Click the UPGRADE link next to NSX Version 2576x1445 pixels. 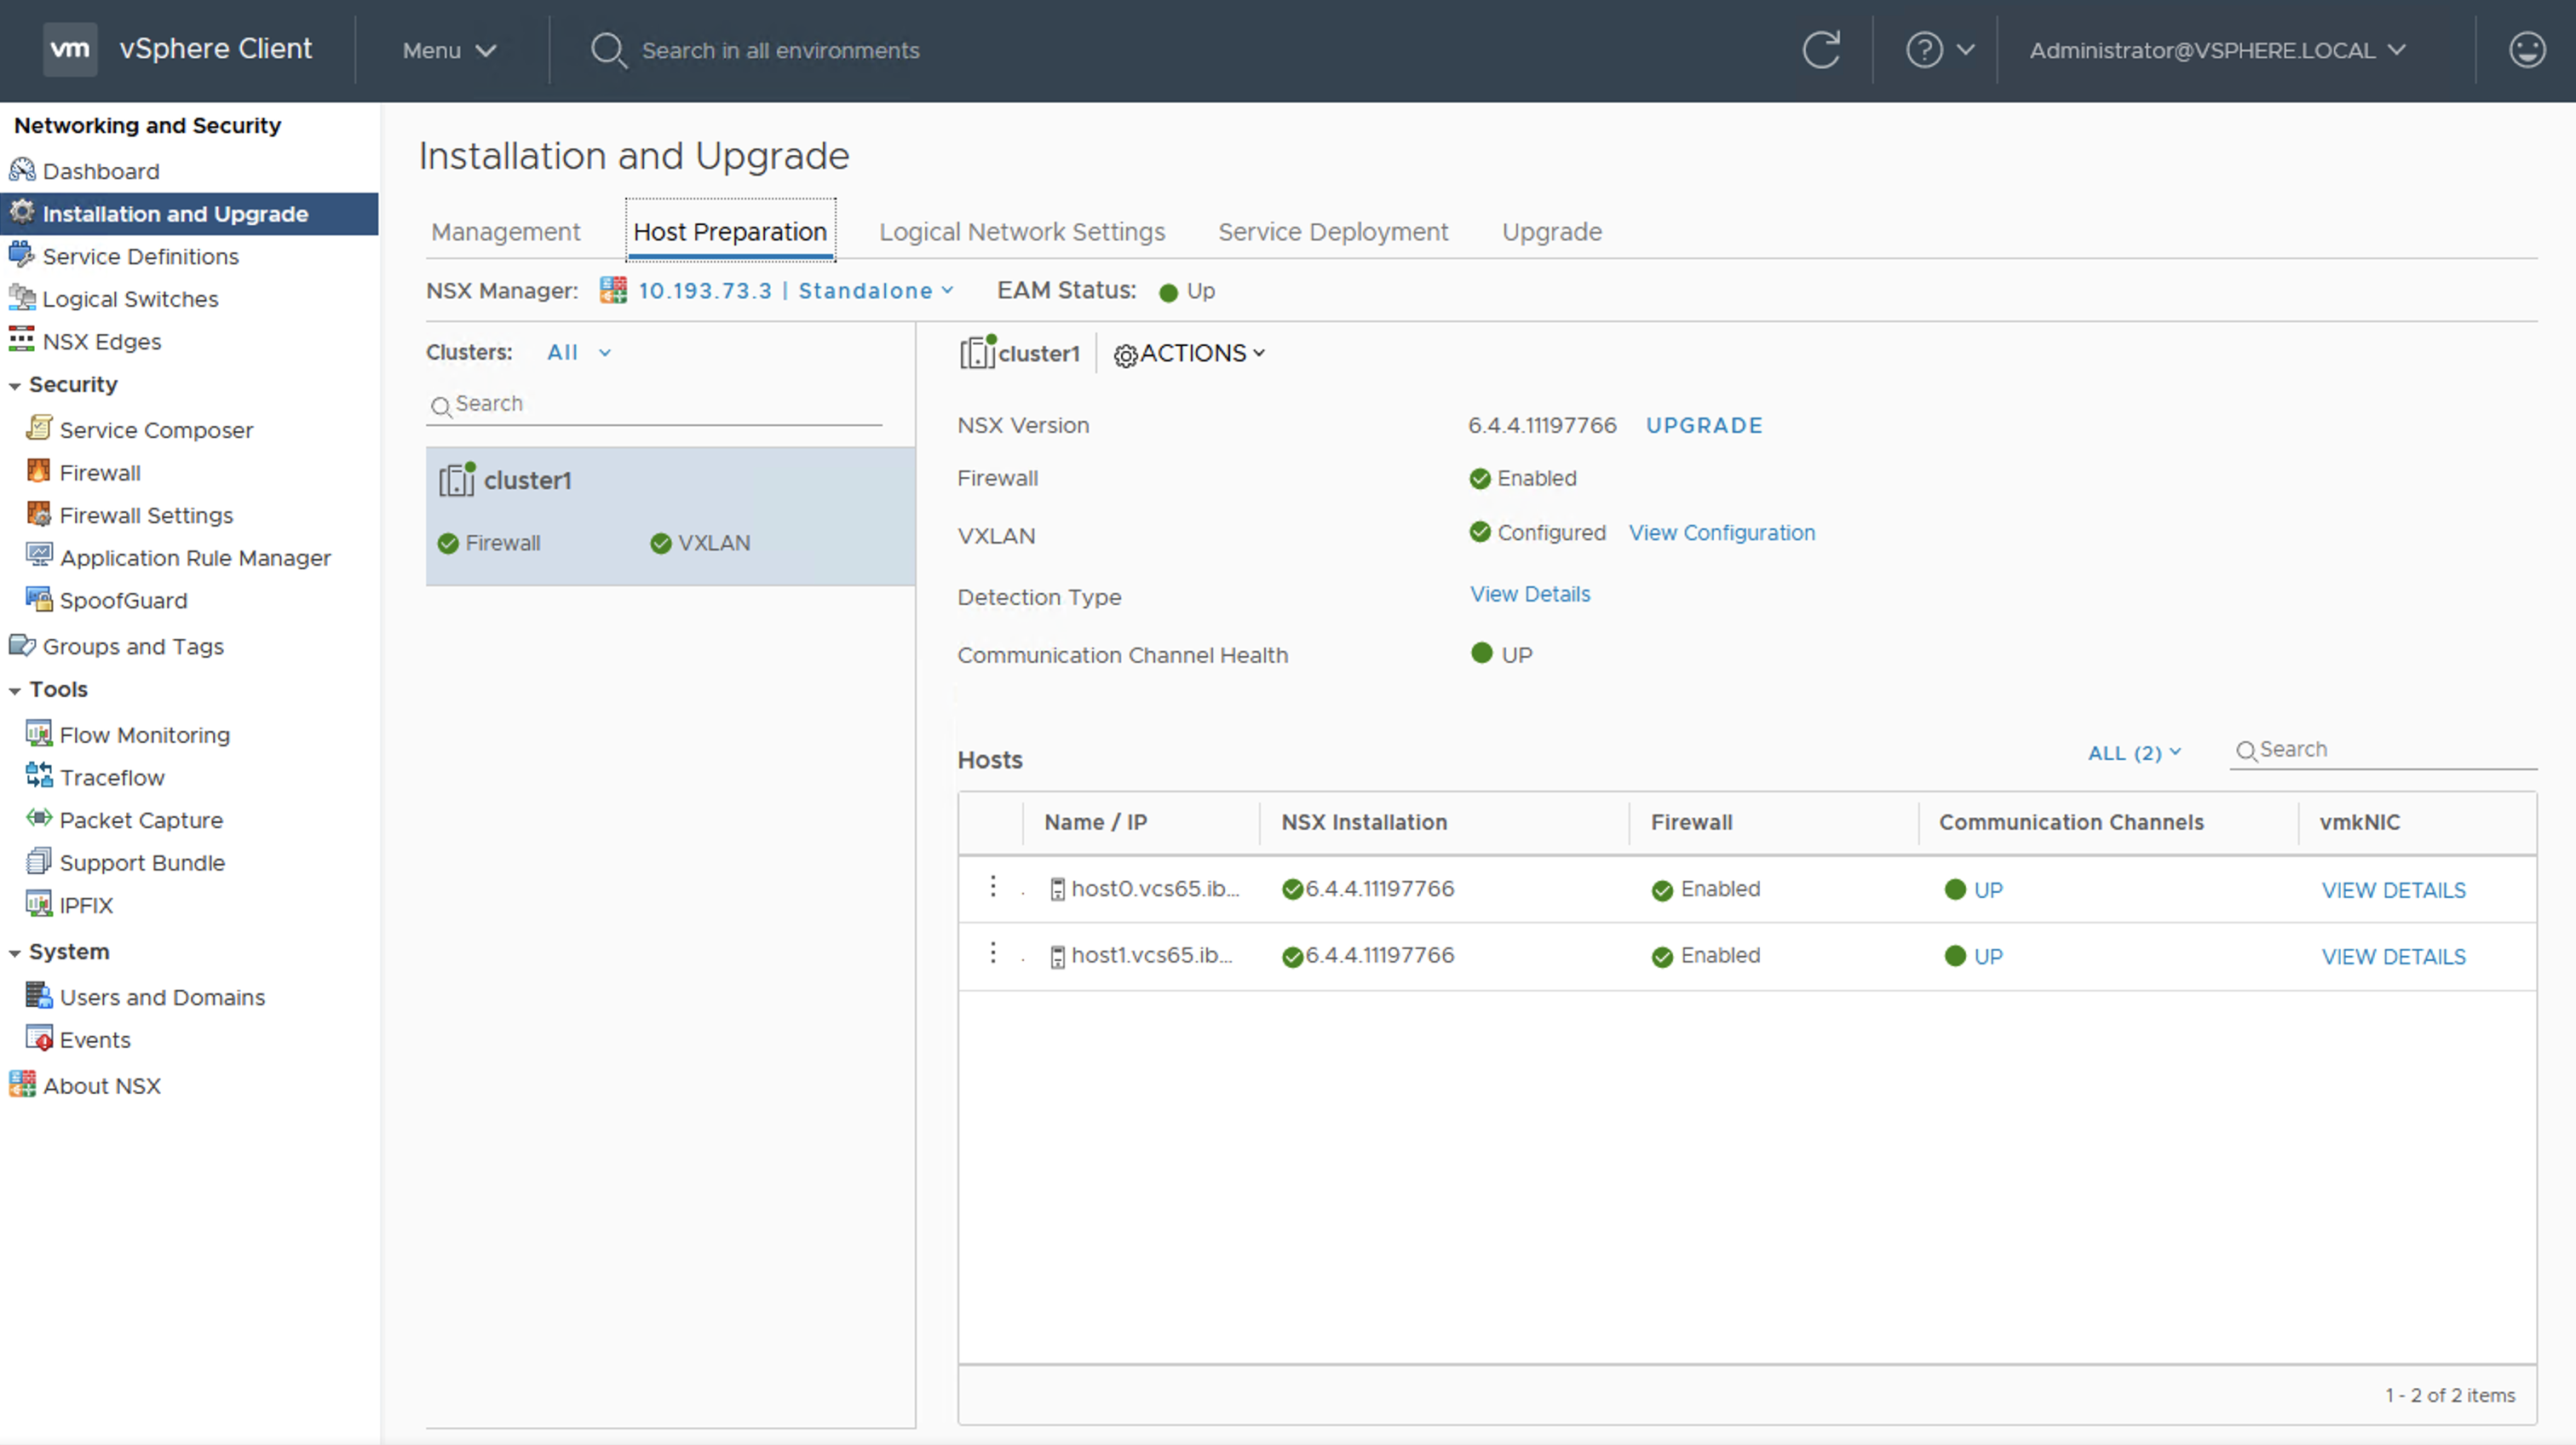coord(1704,426)
